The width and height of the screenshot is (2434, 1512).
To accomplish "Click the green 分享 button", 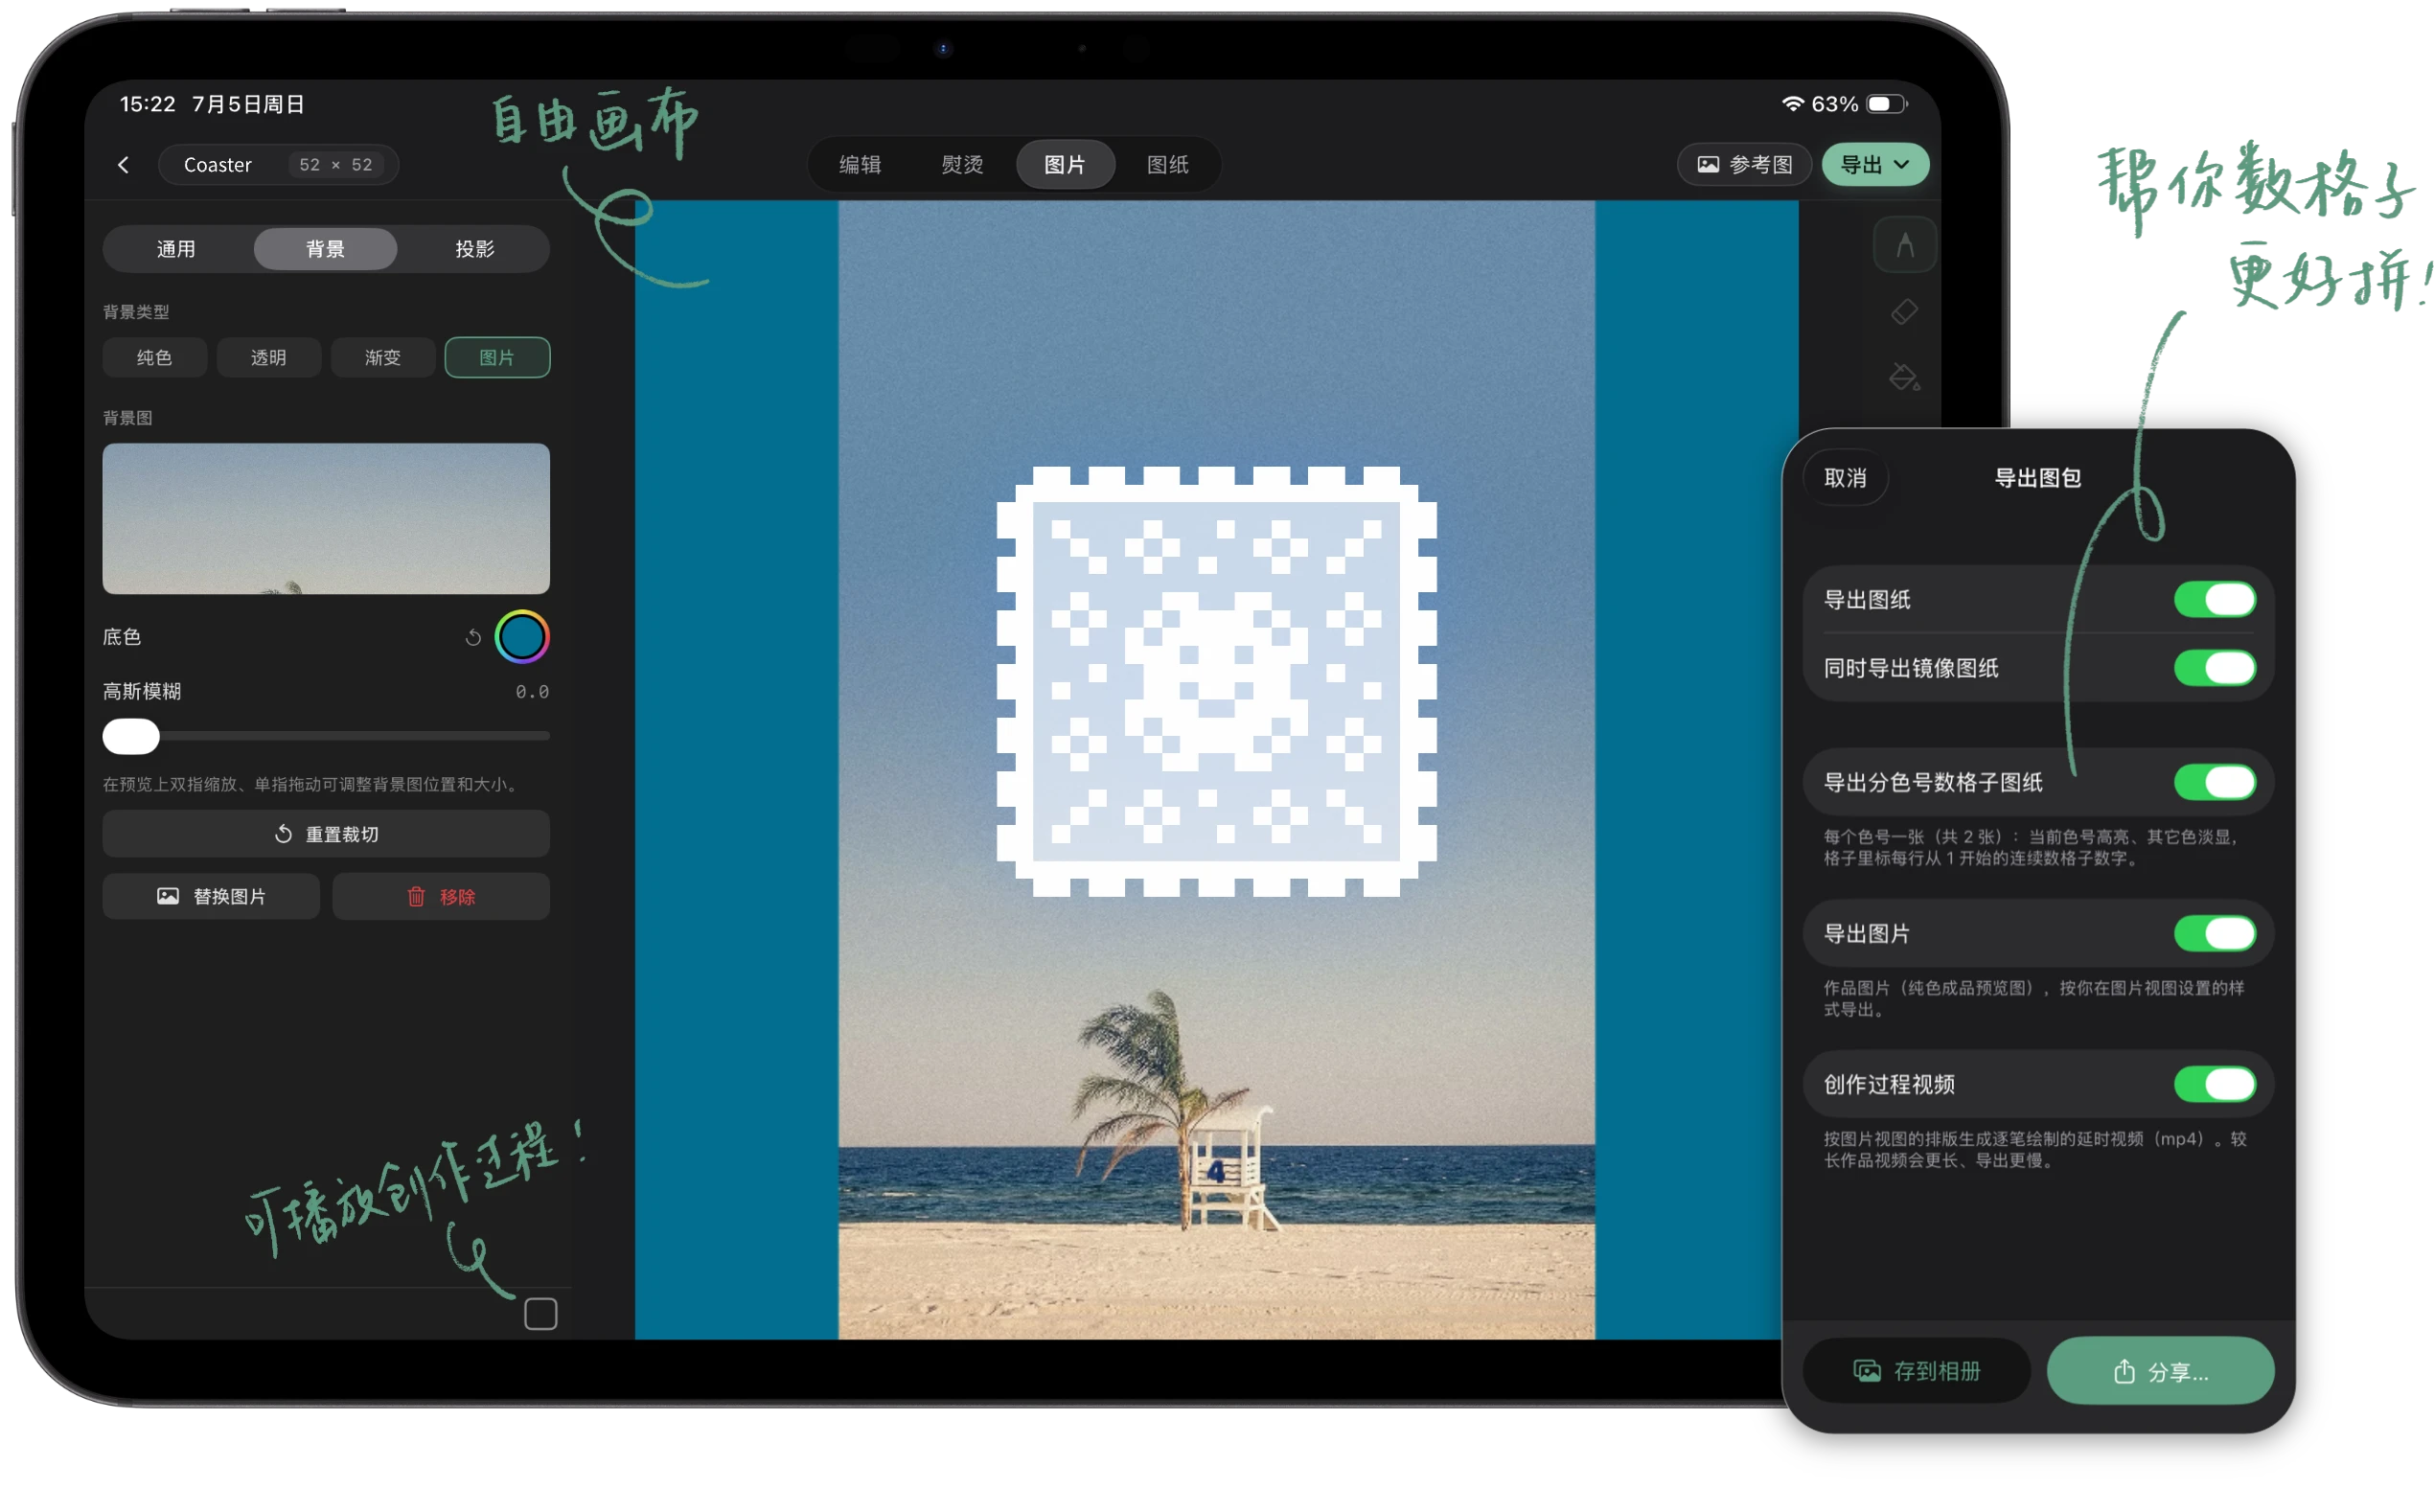I will pos(2160,1371).
